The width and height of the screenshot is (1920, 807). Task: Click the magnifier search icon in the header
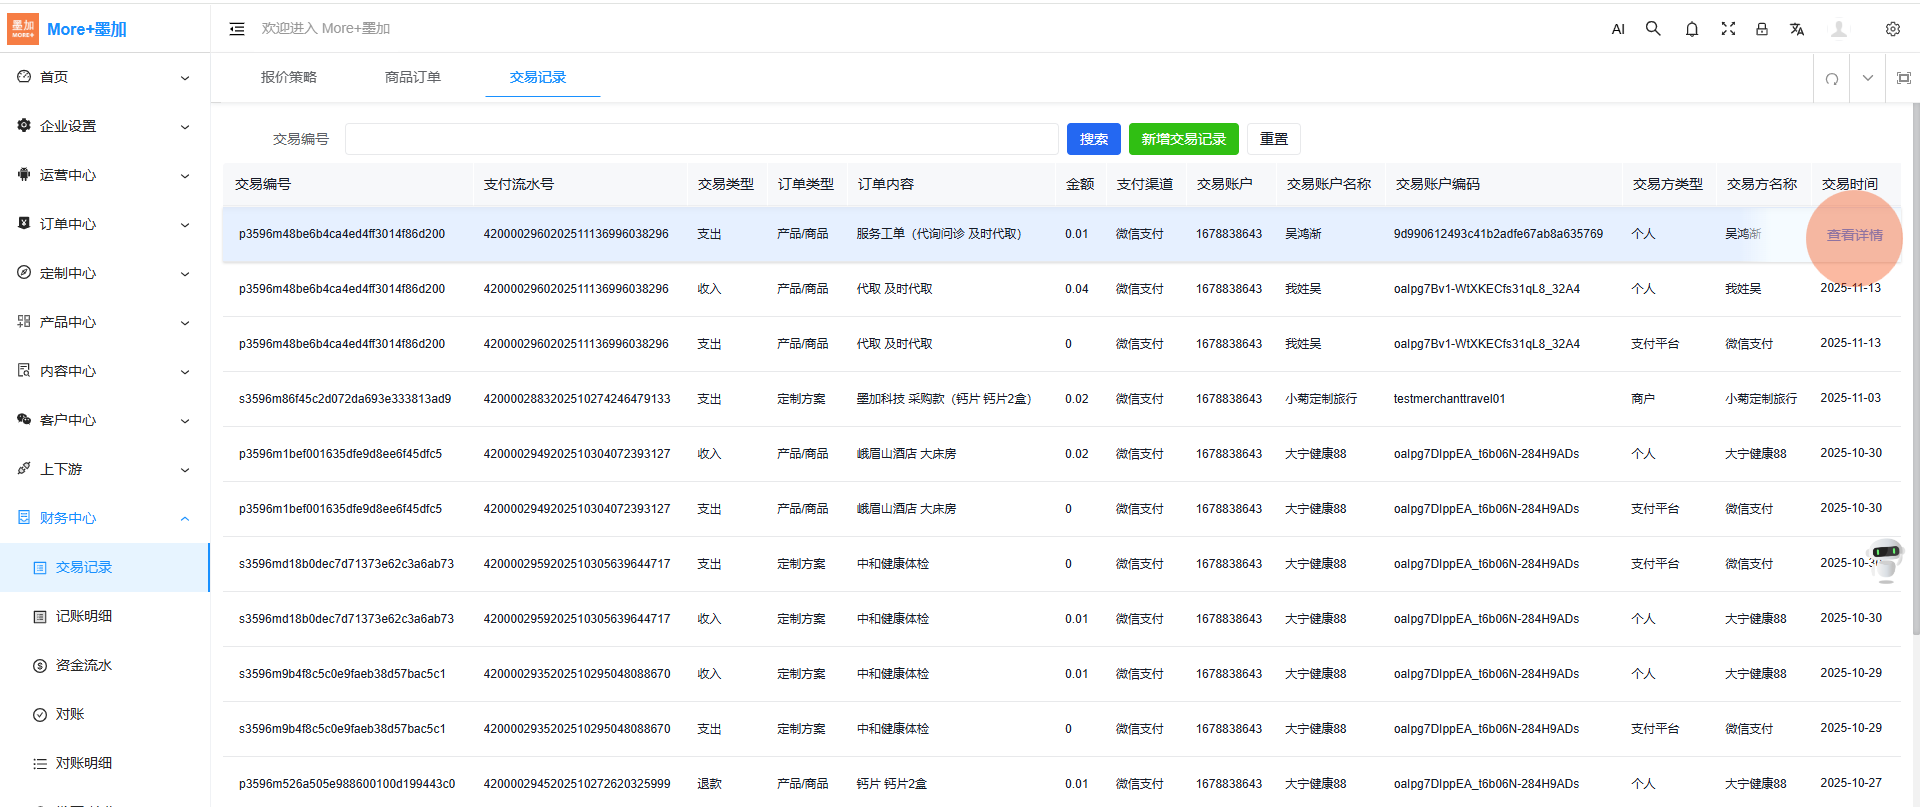[1653, 29]
